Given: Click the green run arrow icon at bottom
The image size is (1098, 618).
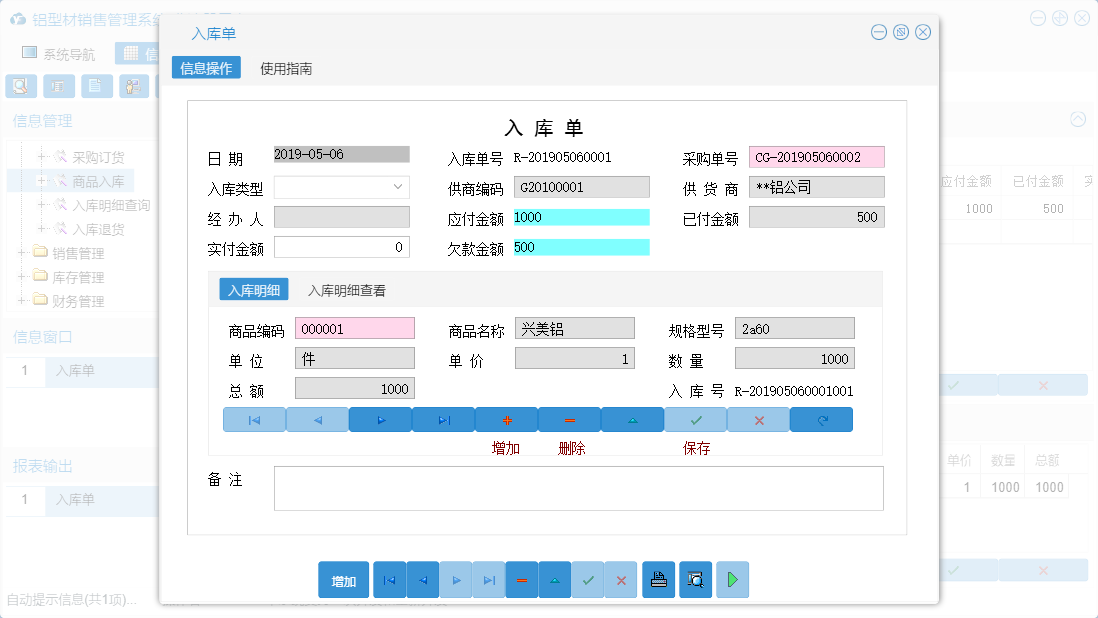Looking at the screenshot, I should pyautogui.click(x=732, y=580).
